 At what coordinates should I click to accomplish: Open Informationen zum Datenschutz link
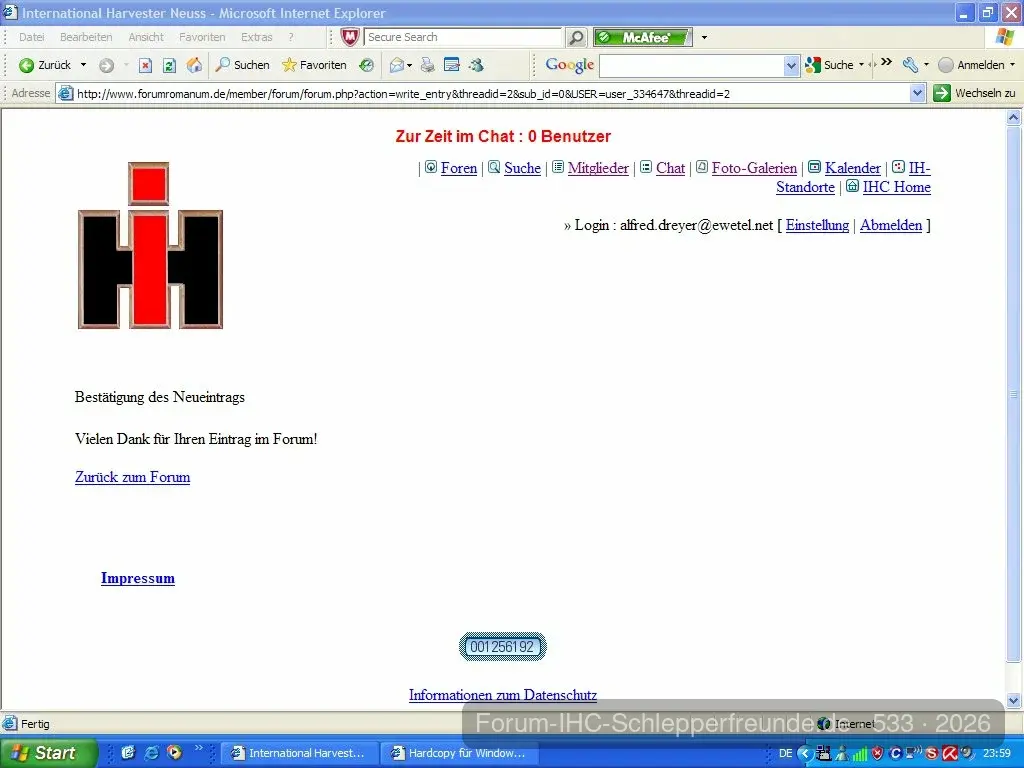pyautogui.click(x=503, y=695)
